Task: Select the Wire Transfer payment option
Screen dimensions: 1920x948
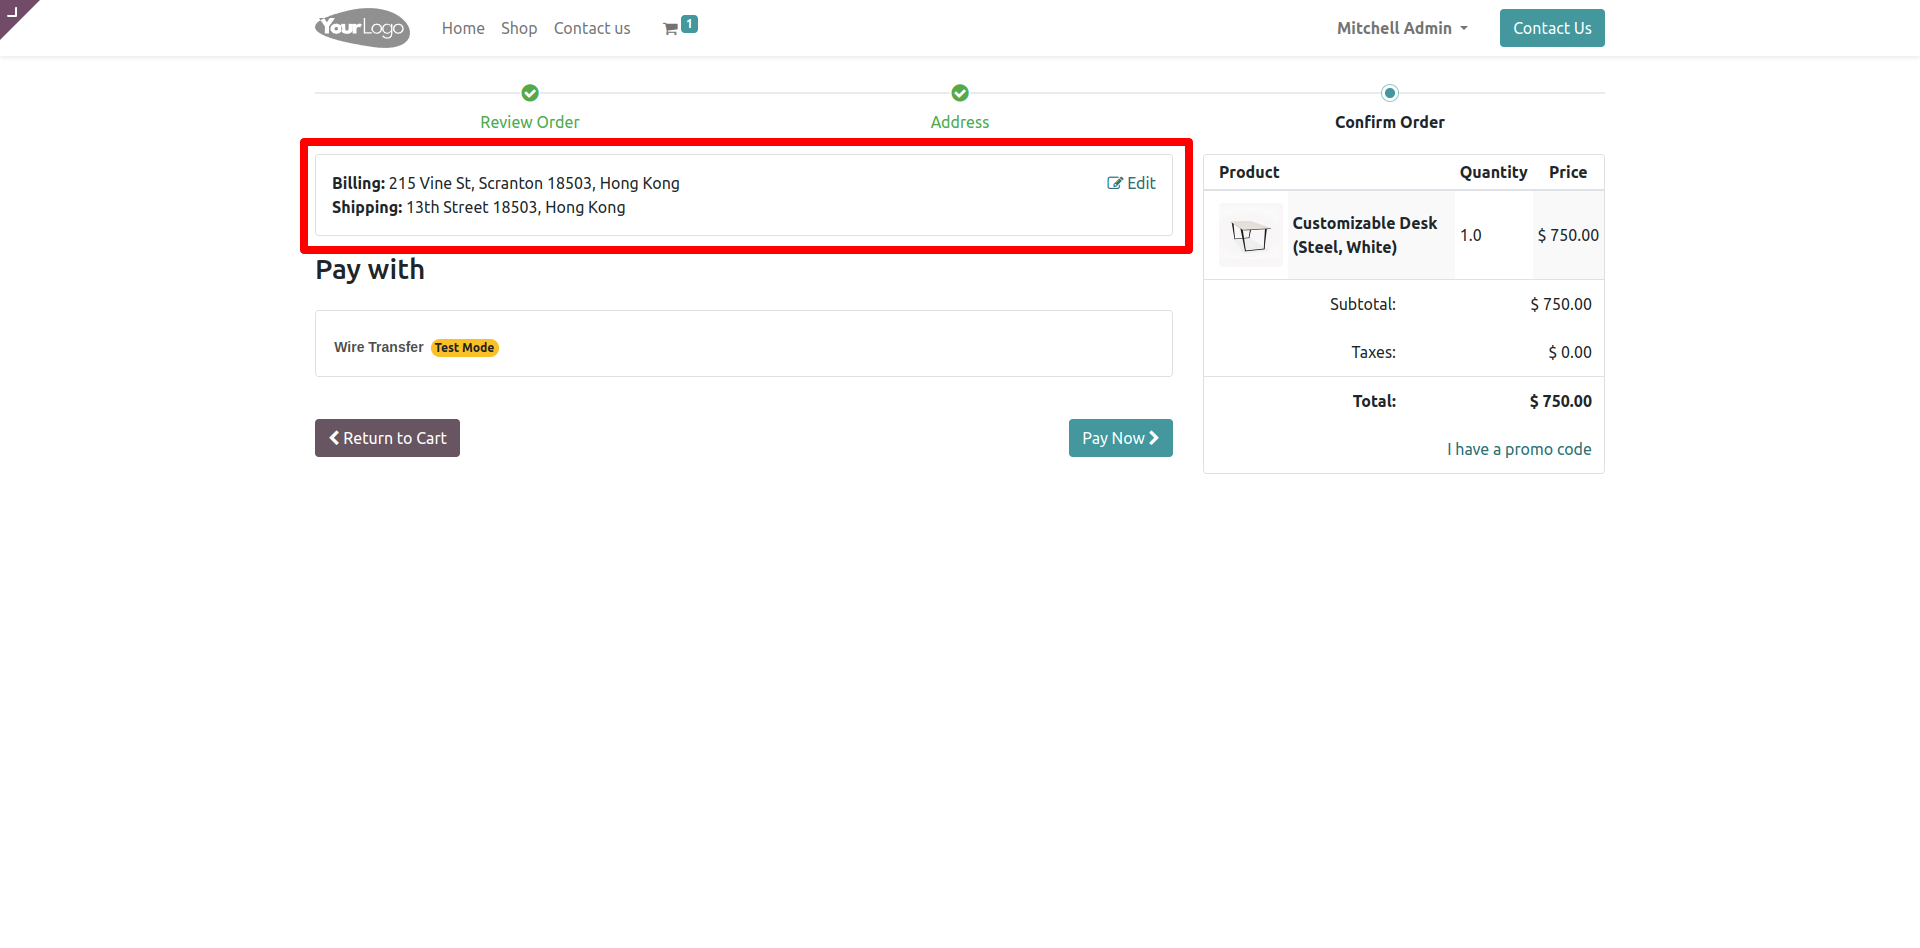Action: (x=744, y=344)
